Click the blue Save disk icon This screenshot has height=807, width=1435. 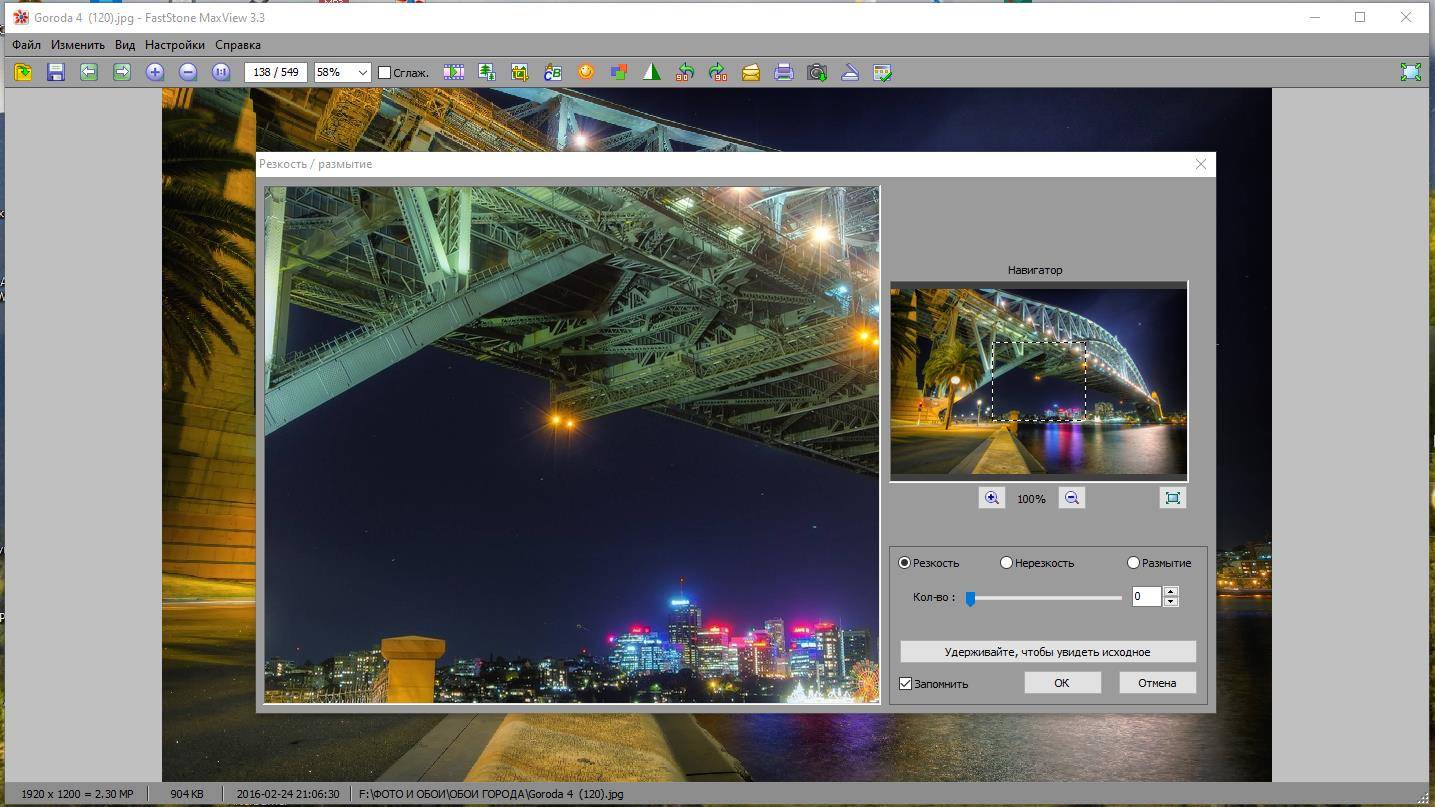coord(56,72)
